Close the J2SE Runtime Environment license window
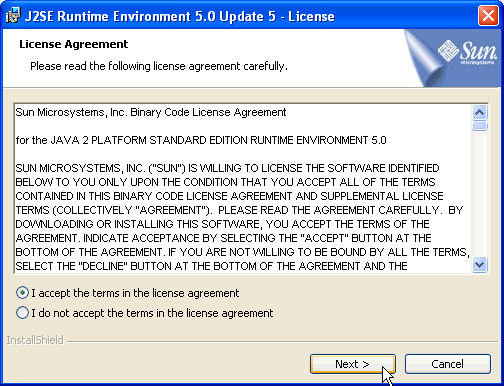The width and height of the screenshot is (504, 386). click(x=488, y=16)
